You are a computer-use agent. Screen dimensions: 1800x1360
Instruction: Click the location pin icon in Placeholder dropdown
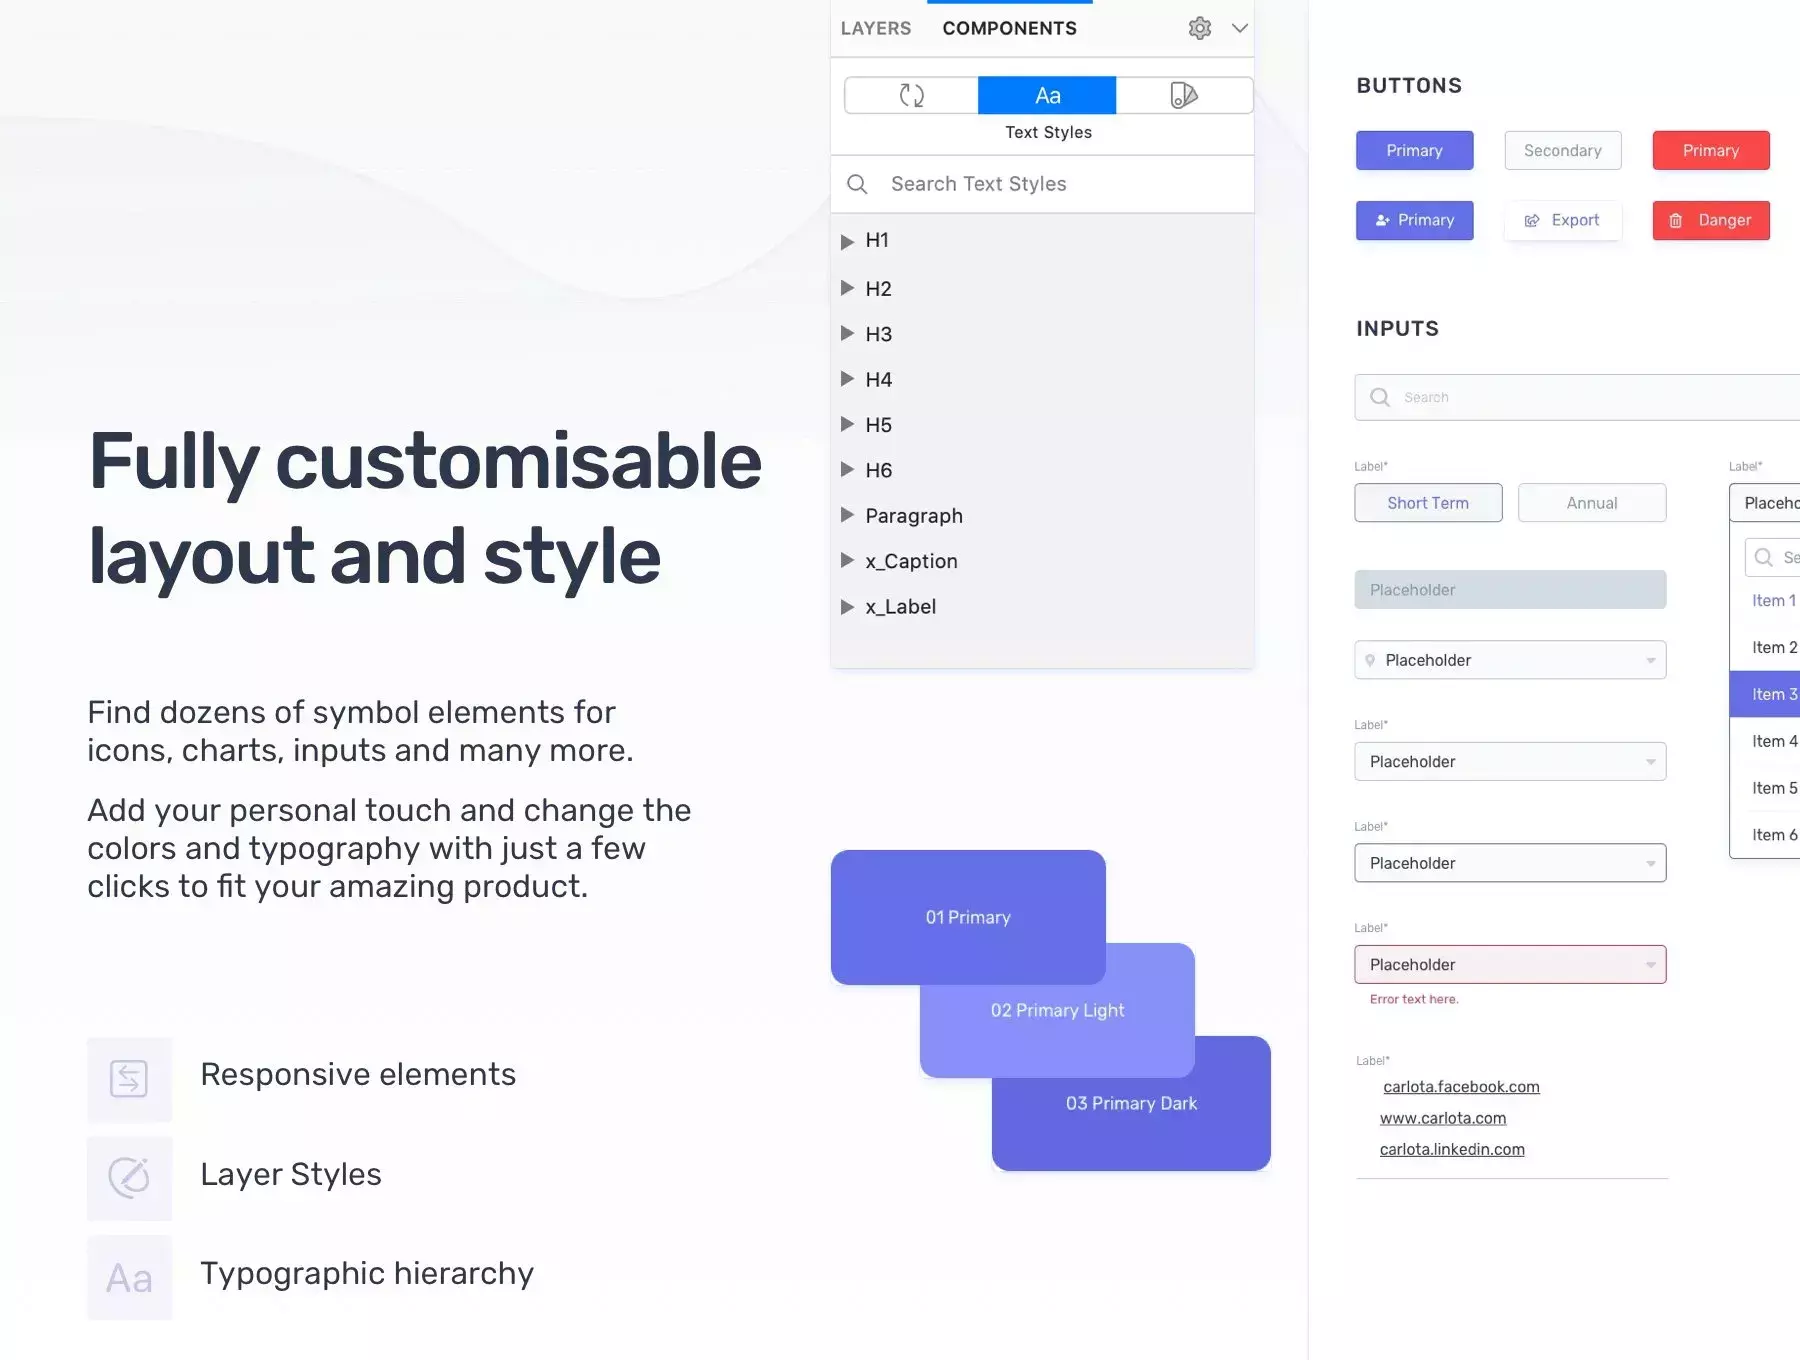coord(1370,660)
